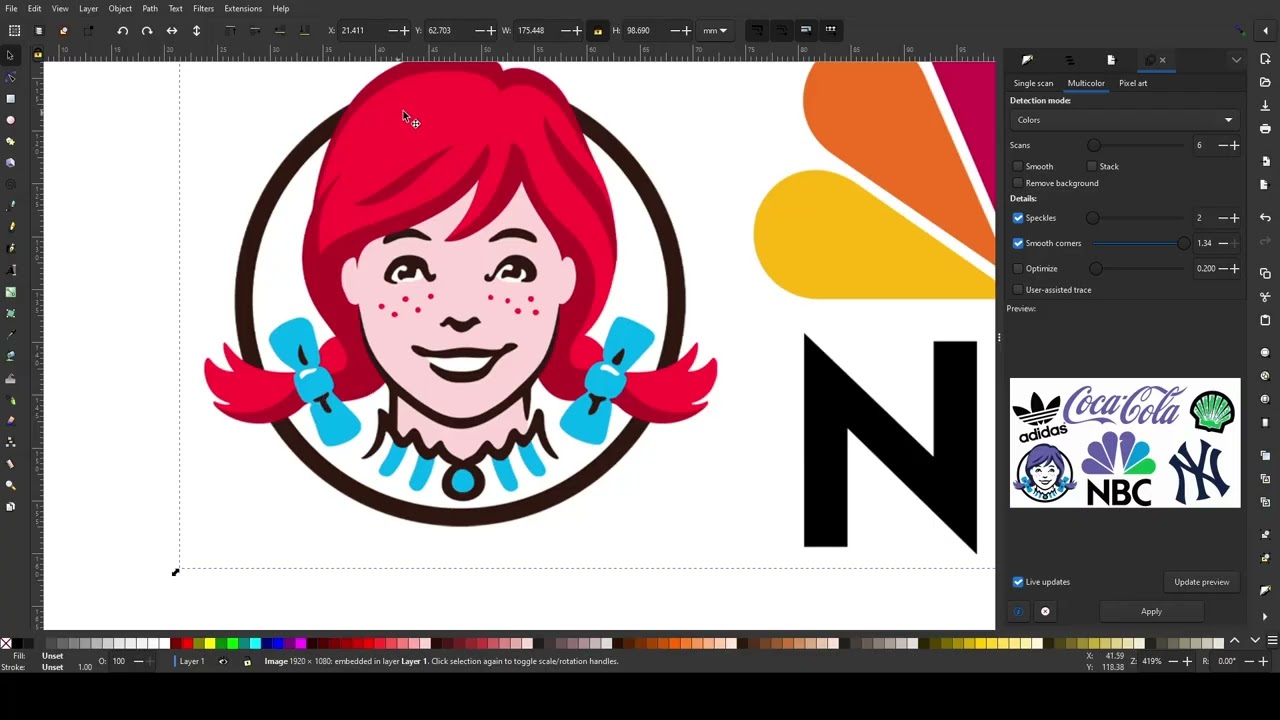Click the zoom percentage field 419%
The image size is (1280, 720).
[1152, 662]
